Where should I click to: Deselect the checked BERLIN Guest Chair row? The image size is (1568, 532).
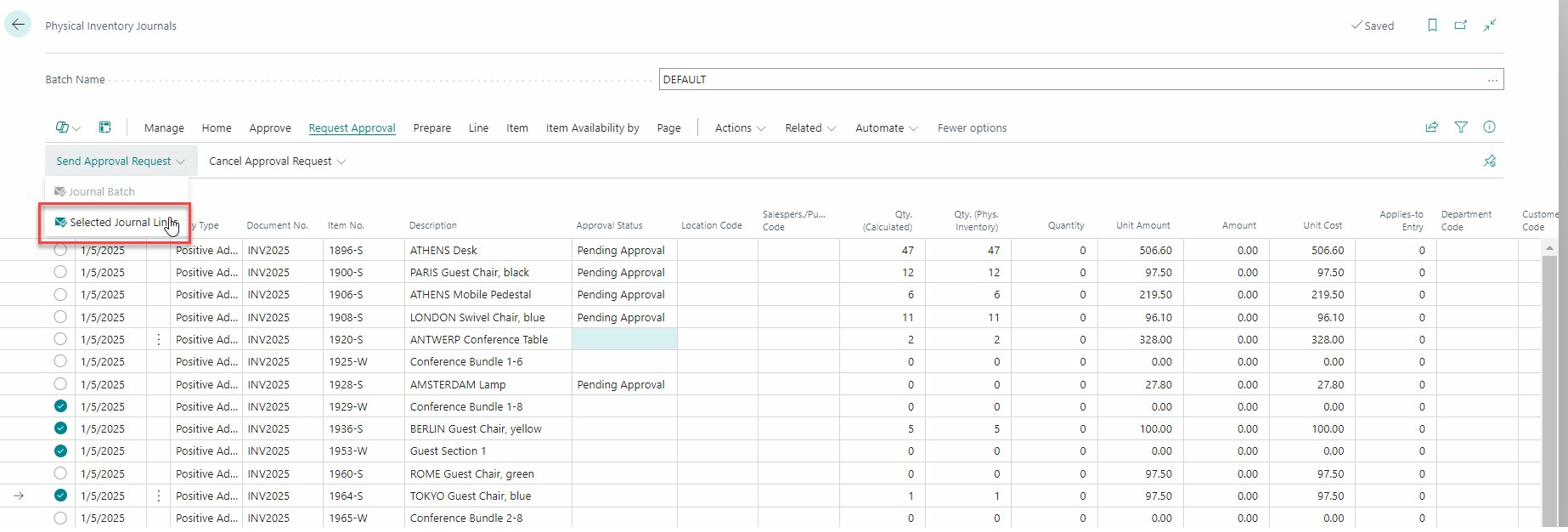60,428
